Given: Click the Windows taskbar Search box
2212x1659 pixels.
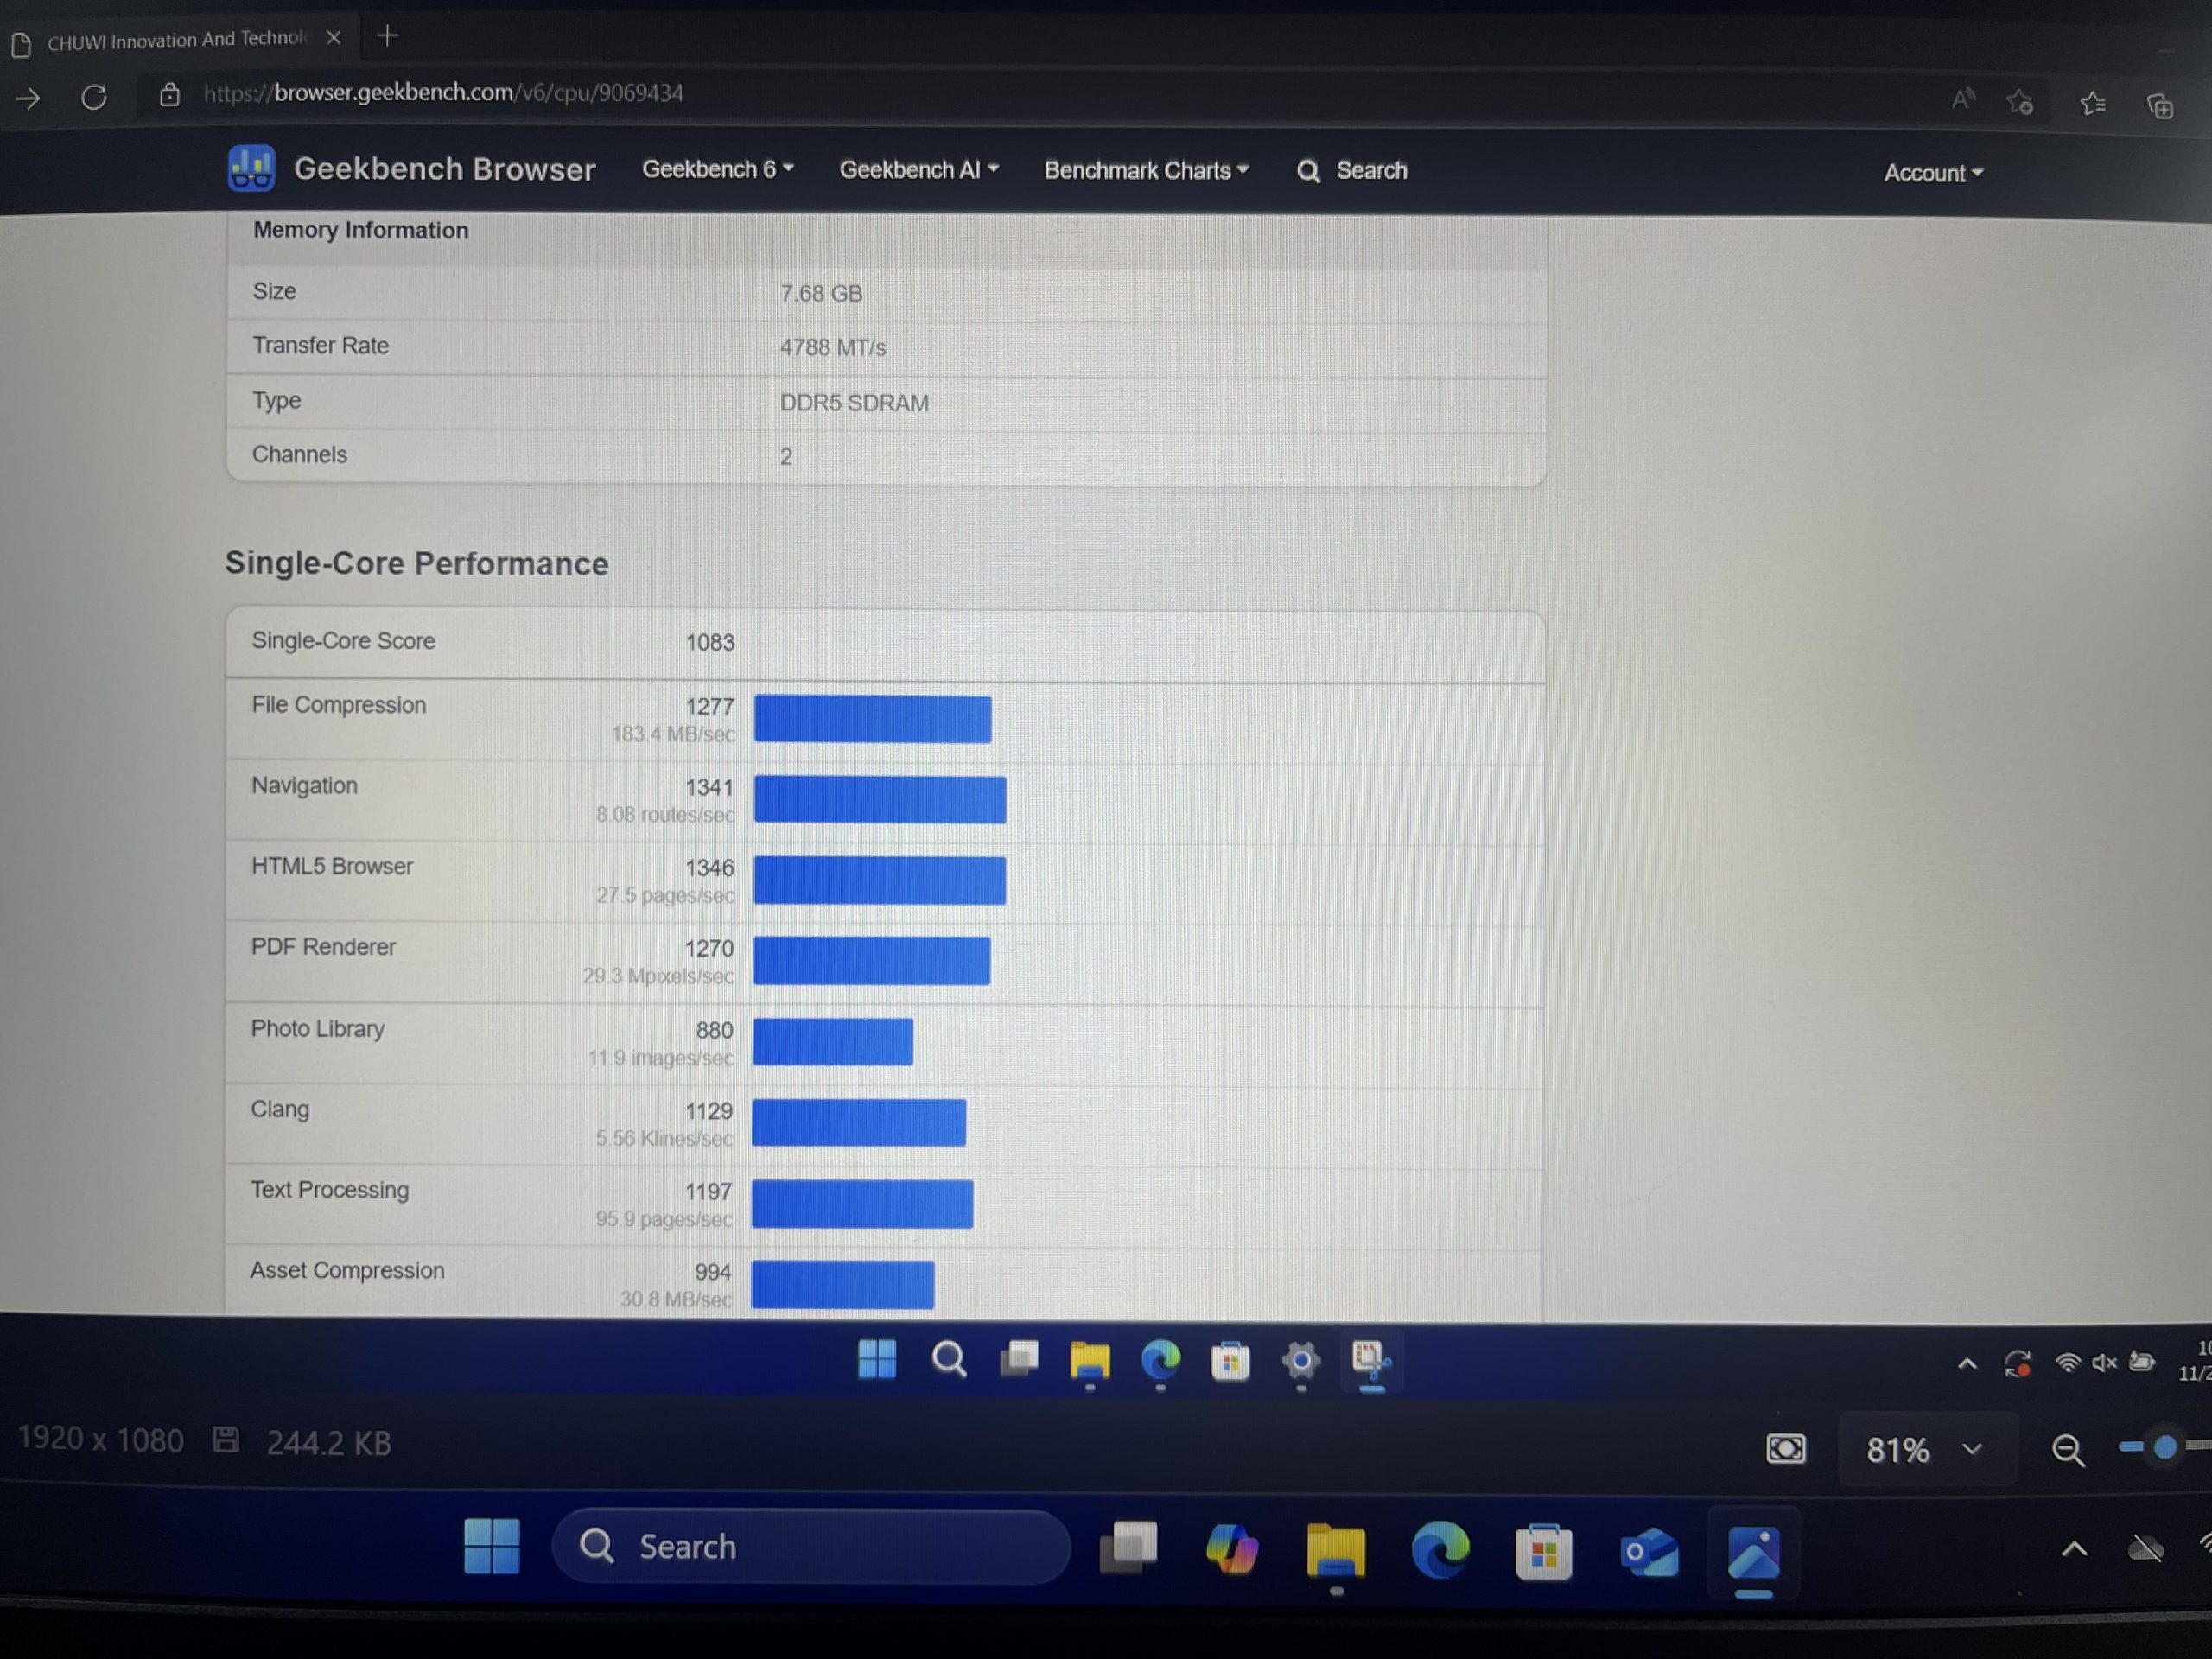Looking at the screenshot, I should 811,1546.
